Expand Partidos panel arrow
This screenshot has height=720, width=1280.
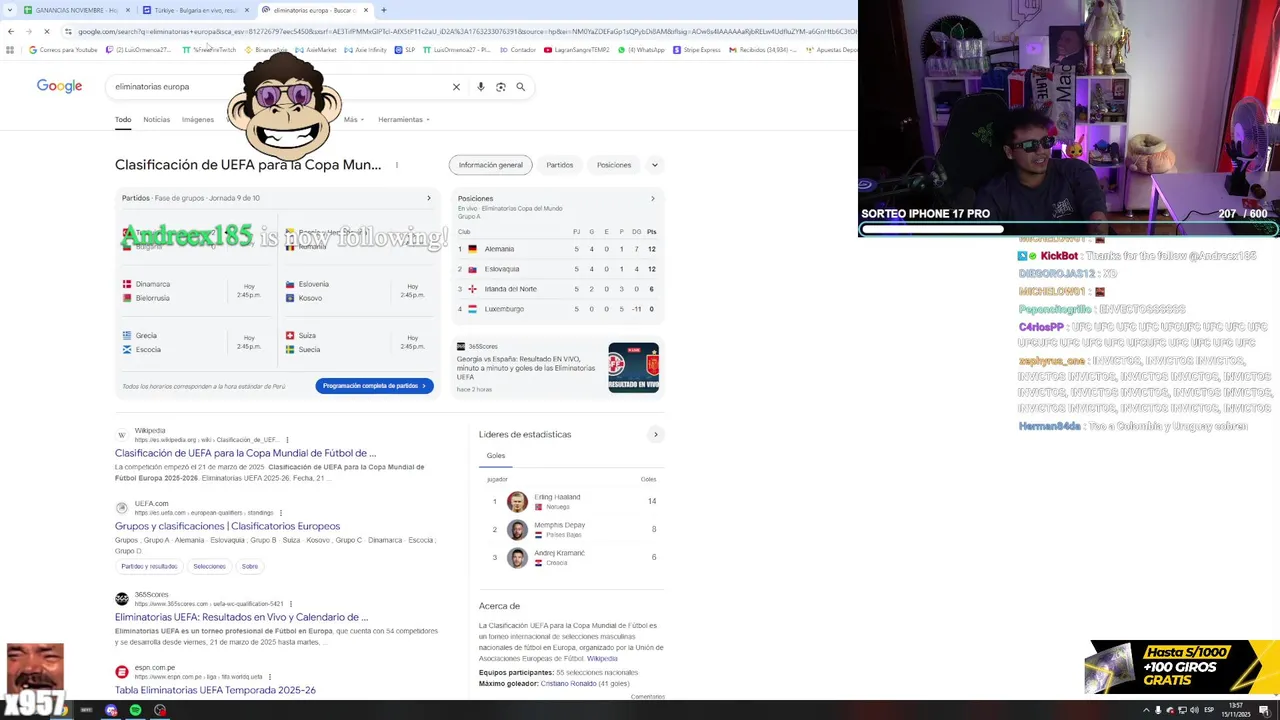(429, 198)
